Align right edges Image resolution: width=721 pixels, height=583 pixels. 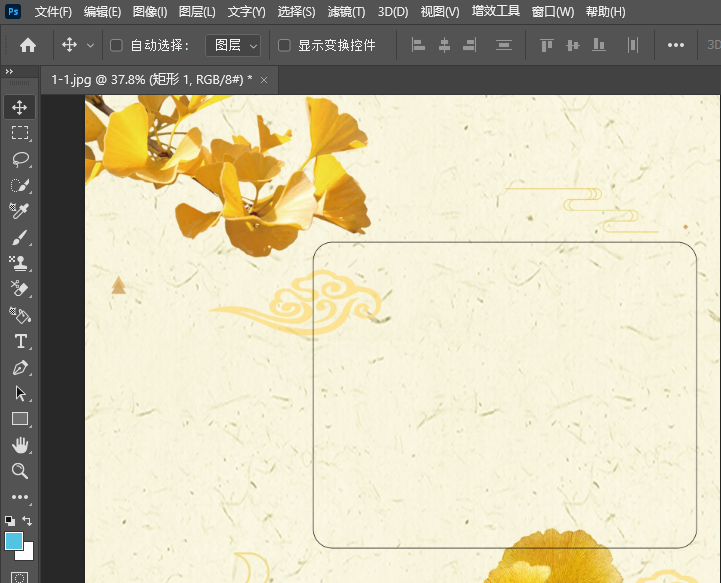pos(469,45)
